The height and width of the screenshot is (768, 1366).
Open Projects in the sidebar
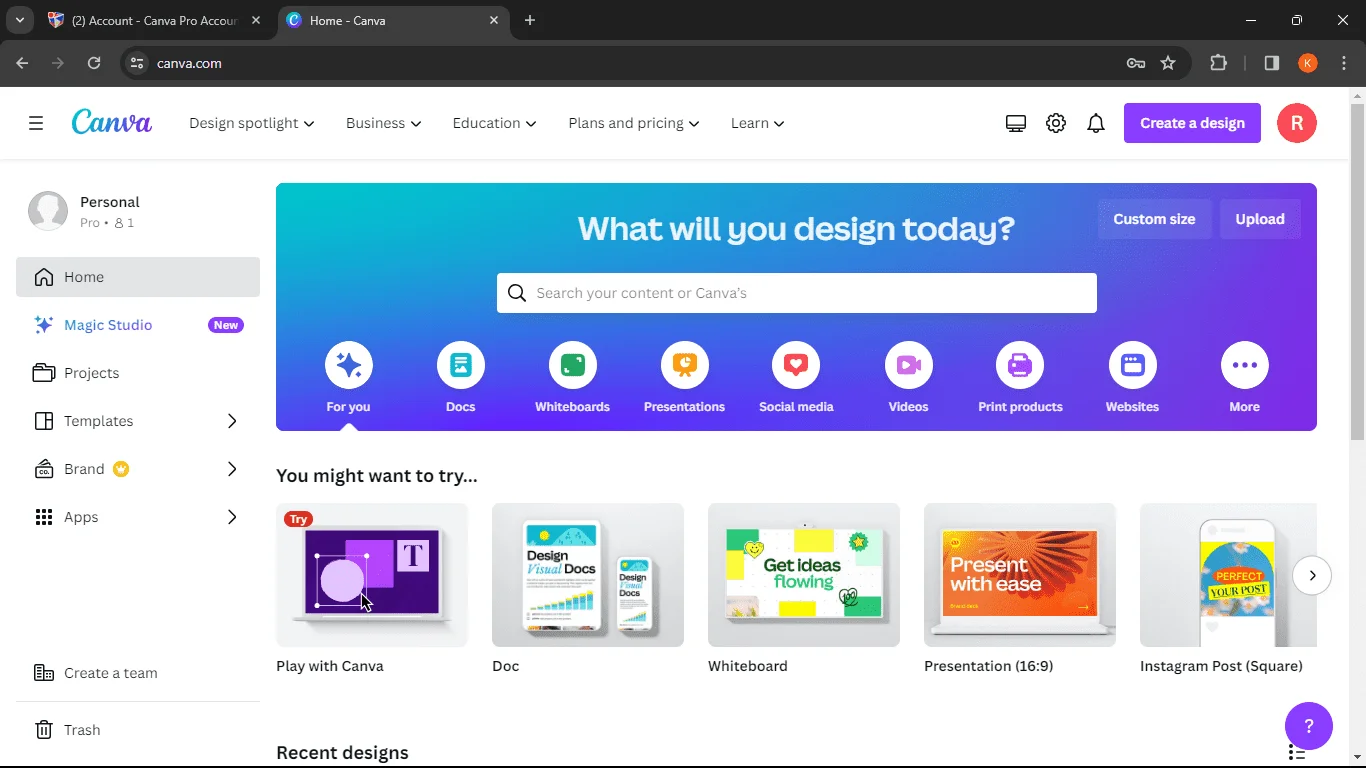138,373
